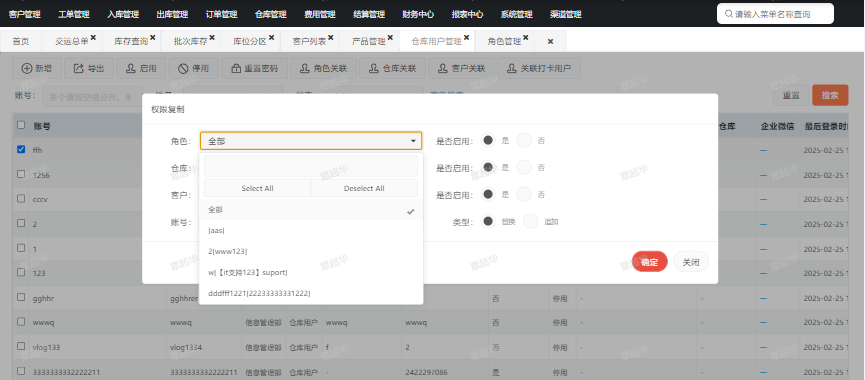The image size is (865, 380).
Task: Click the 重置密码 lock-icon toolbar button
Action: pyautogui.click(x=254, y=68)
